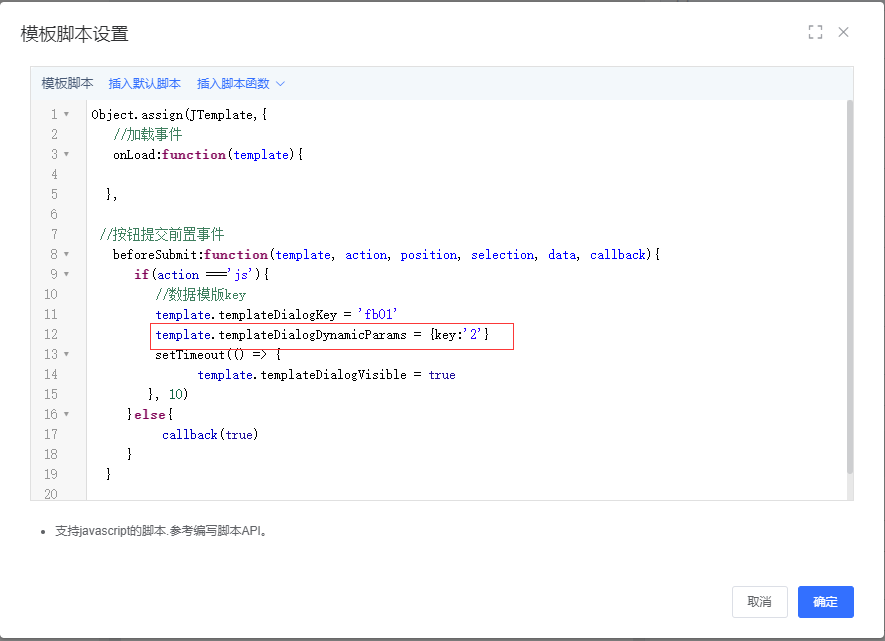Click the //按钮提交前置事件 comment line

pyautogui.click(x=162, y=235)
